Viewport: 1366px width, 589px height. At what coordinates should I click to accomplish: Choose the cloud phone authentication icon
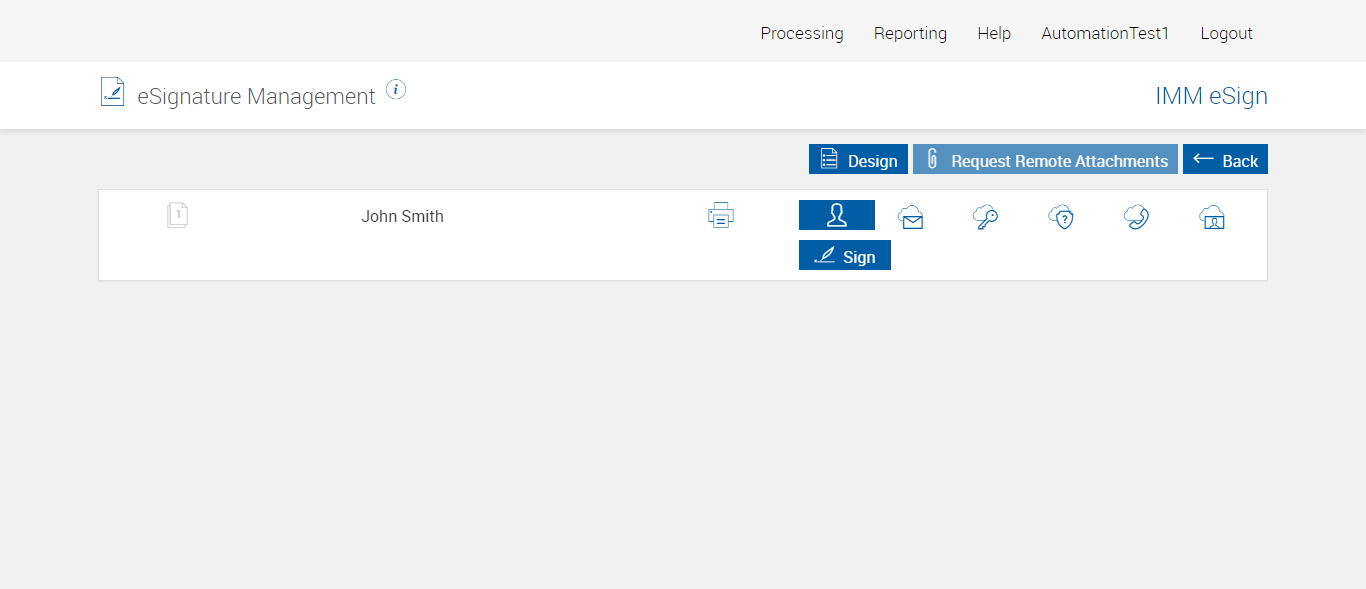pos(1136,217)
